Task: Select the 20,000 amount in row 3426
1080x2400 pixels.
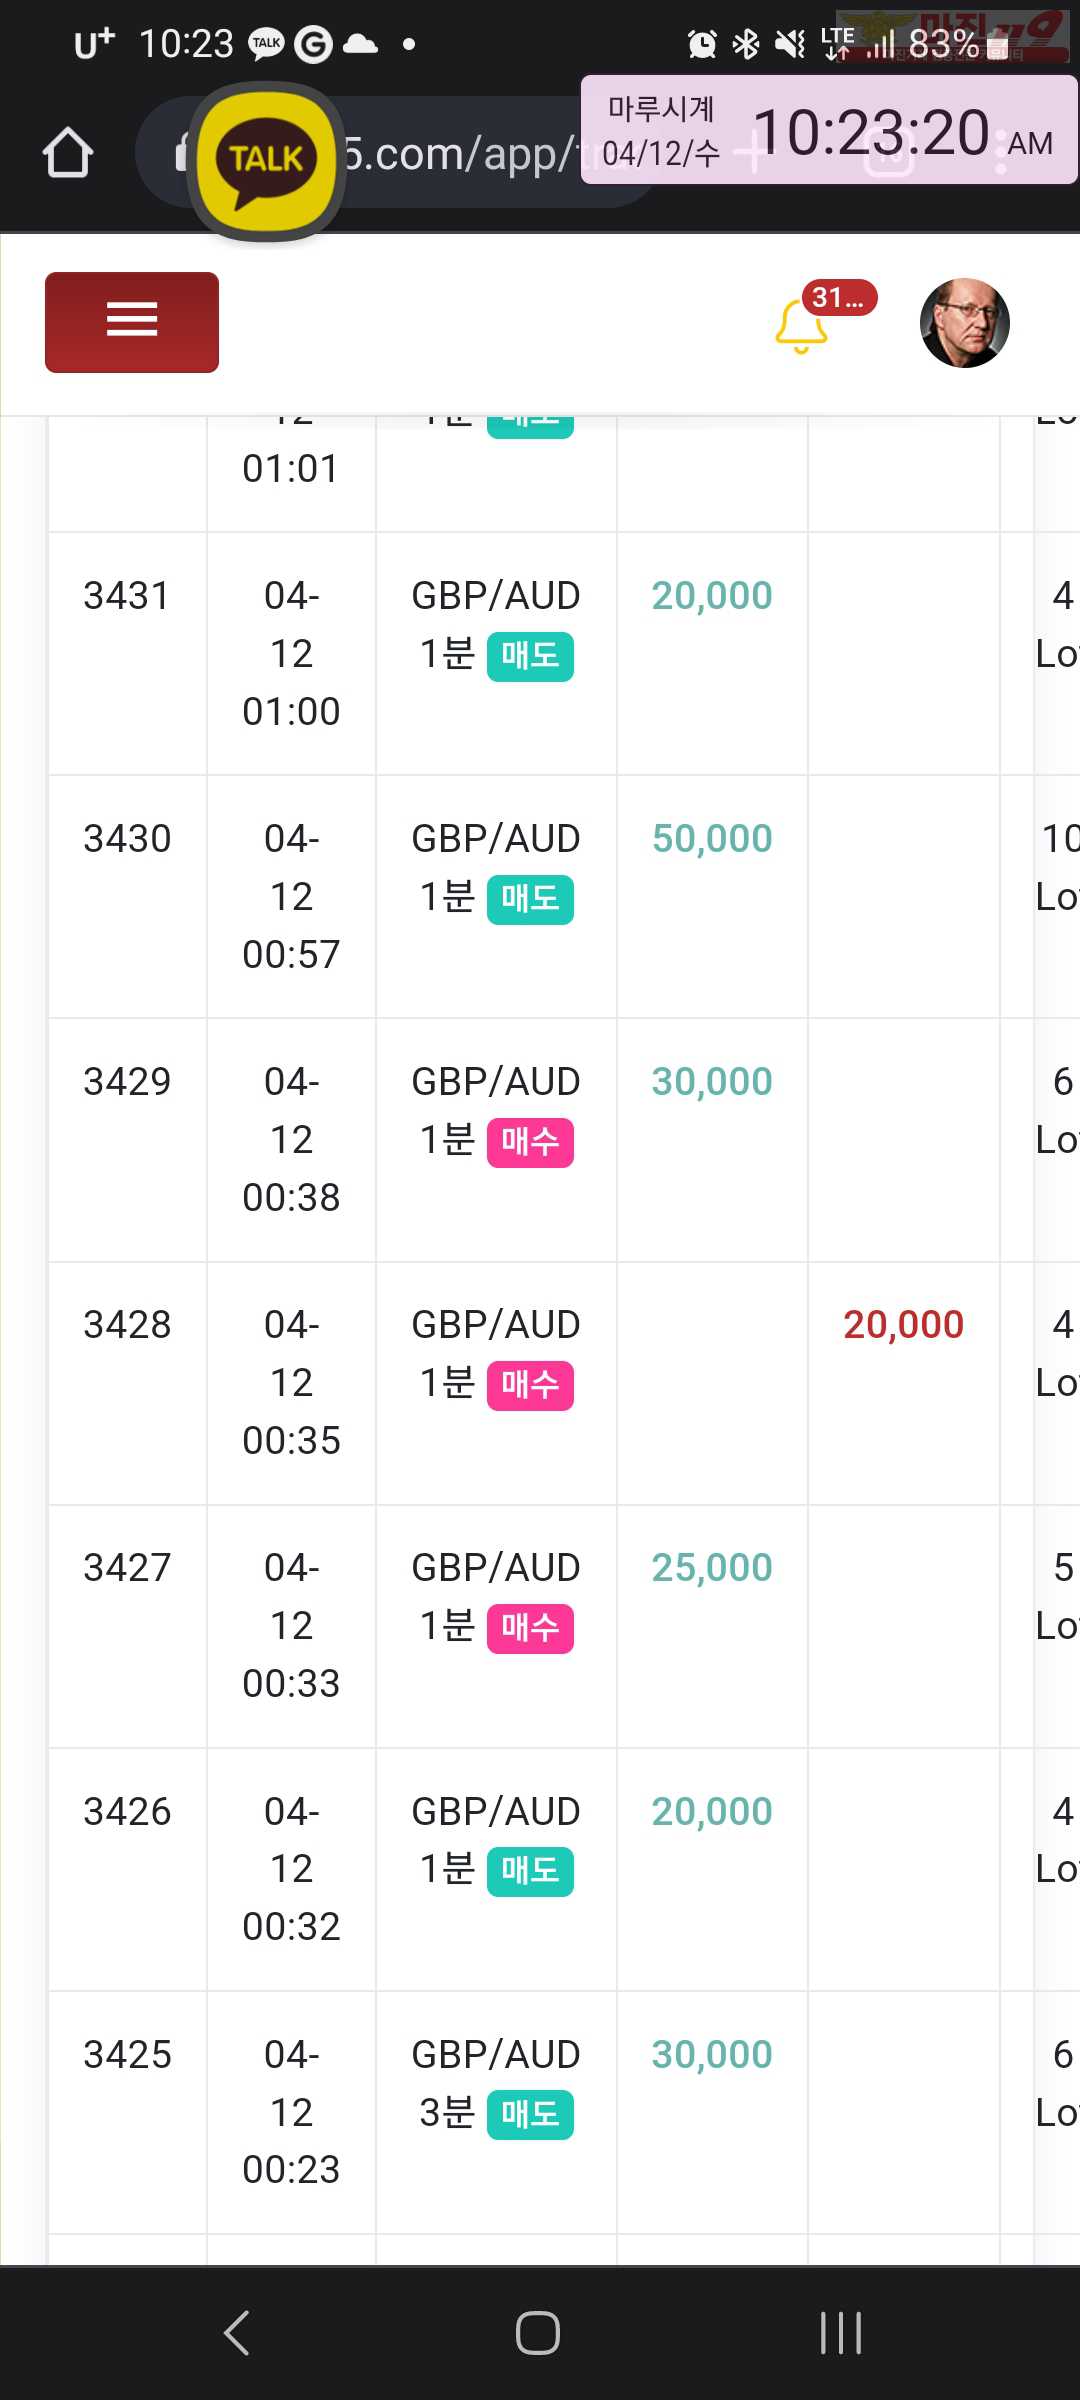Action: pyautogui.click(x=712, y=1812)
